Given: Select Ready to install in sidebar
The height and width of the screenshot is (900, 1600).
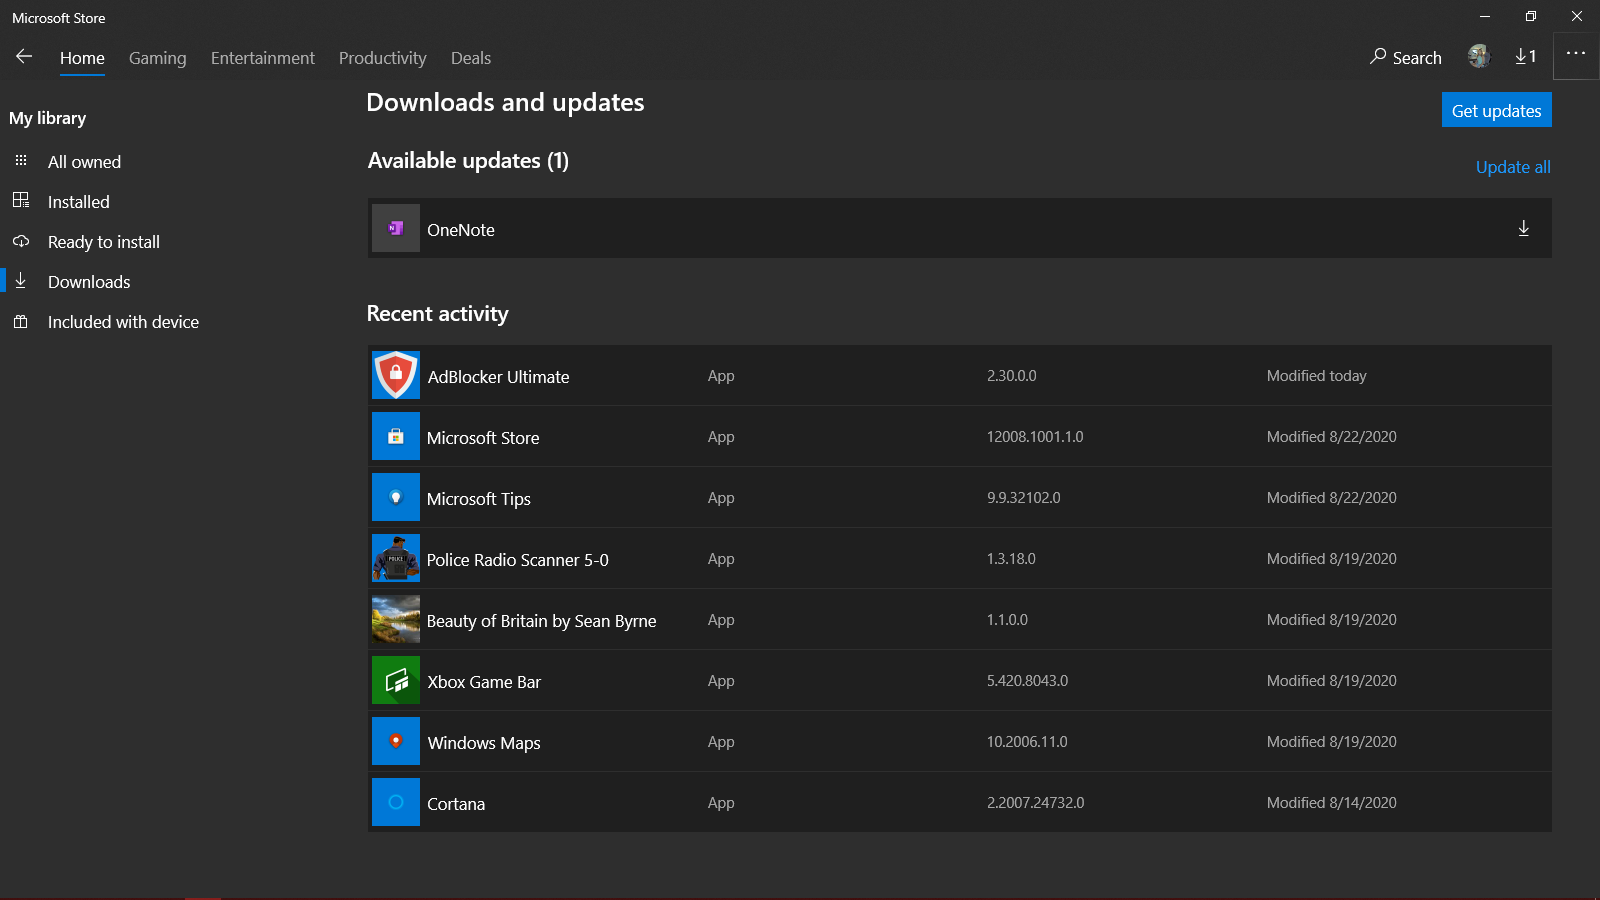Looking at the screenshot, I should coord(104,242).
